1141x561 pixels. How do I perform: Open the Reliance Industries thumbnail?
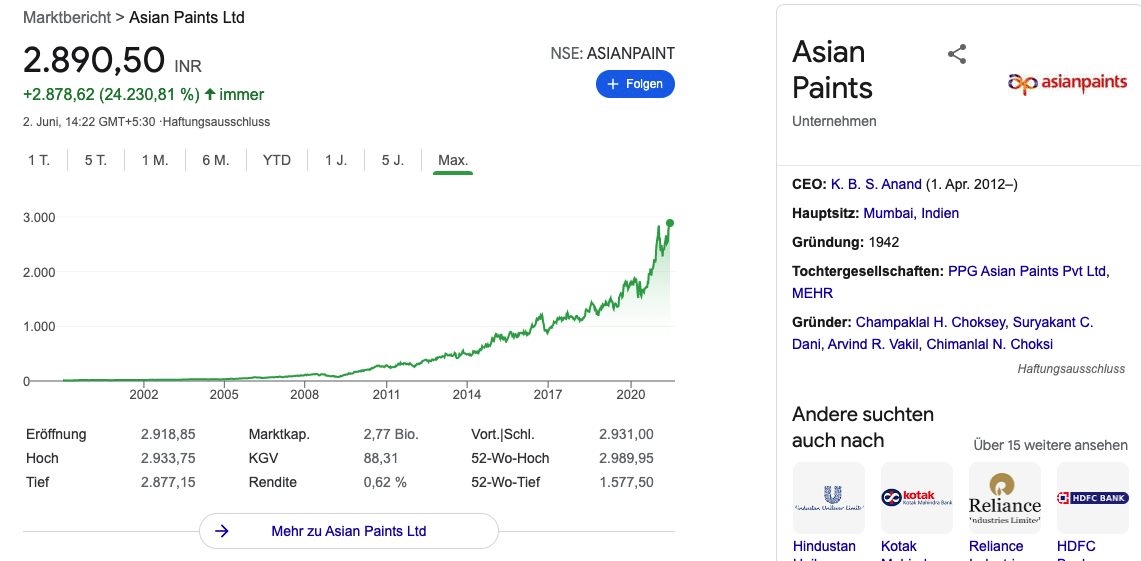coord(1005,498)
